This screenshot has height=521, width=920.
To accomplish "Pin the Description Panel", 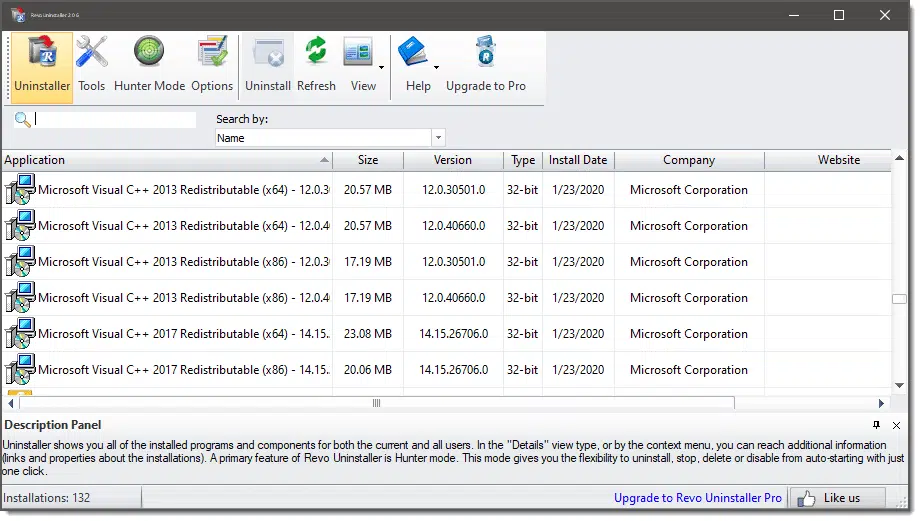I will 877,425.
